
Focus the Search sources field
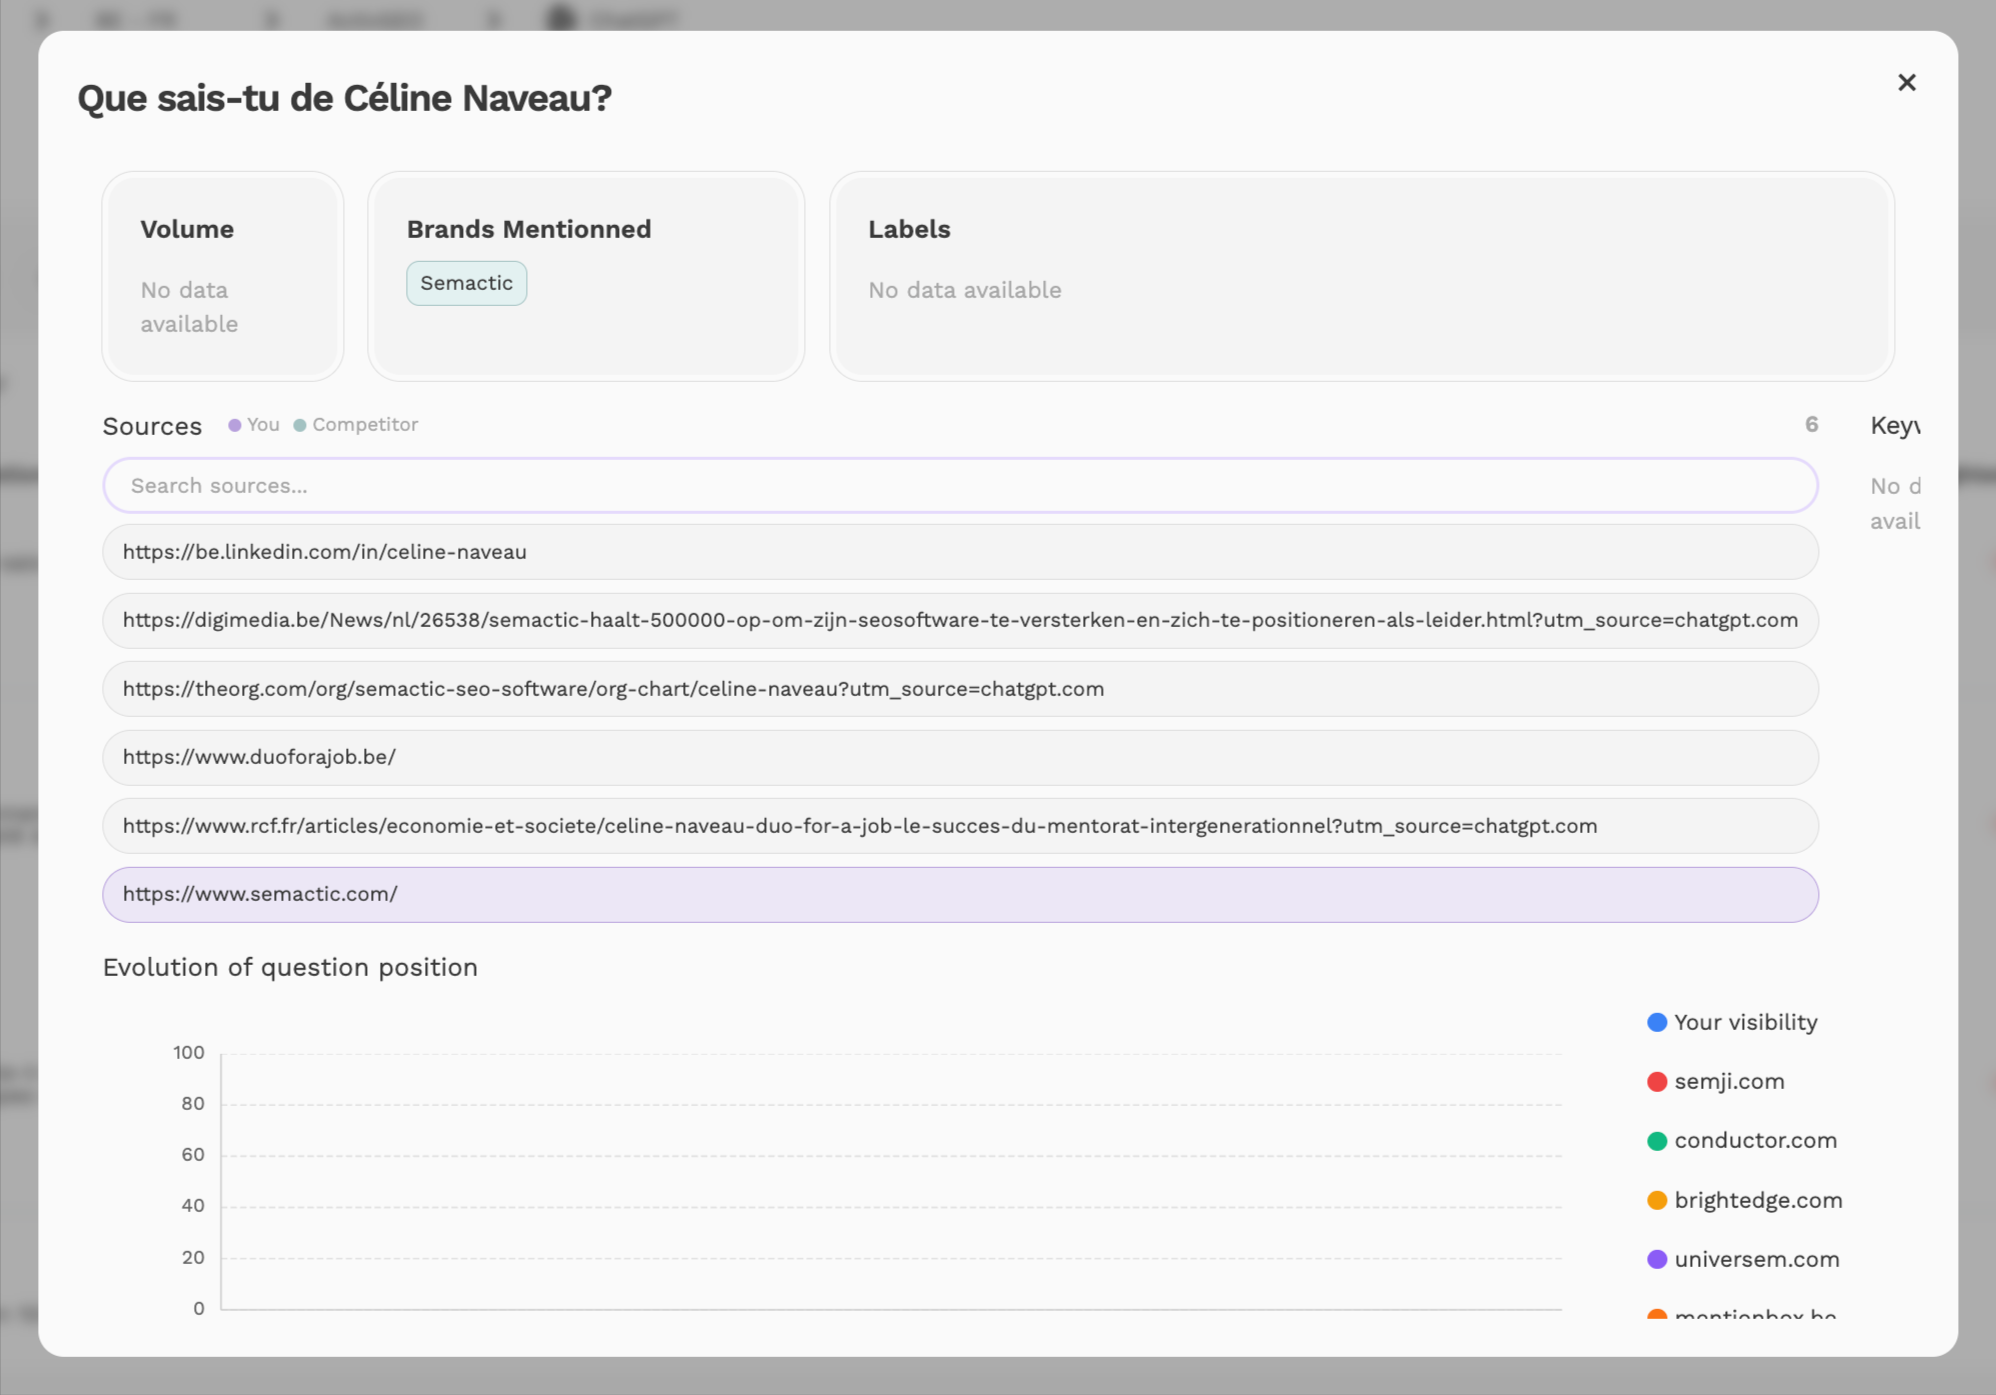pyautogui.click(x=960, y=486)
